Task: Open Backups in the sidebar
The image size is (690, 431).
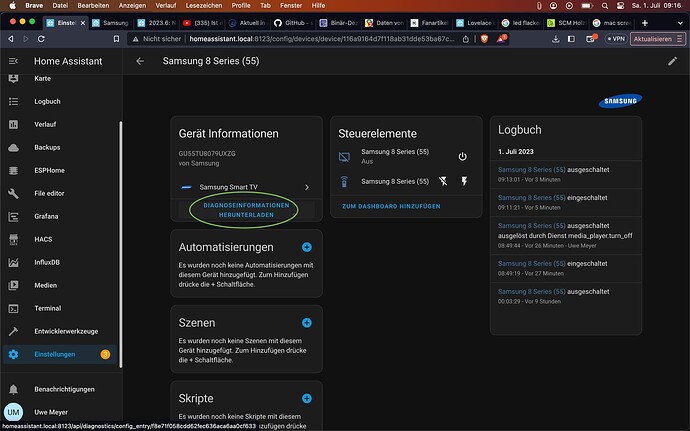Action: click(59, 147)
